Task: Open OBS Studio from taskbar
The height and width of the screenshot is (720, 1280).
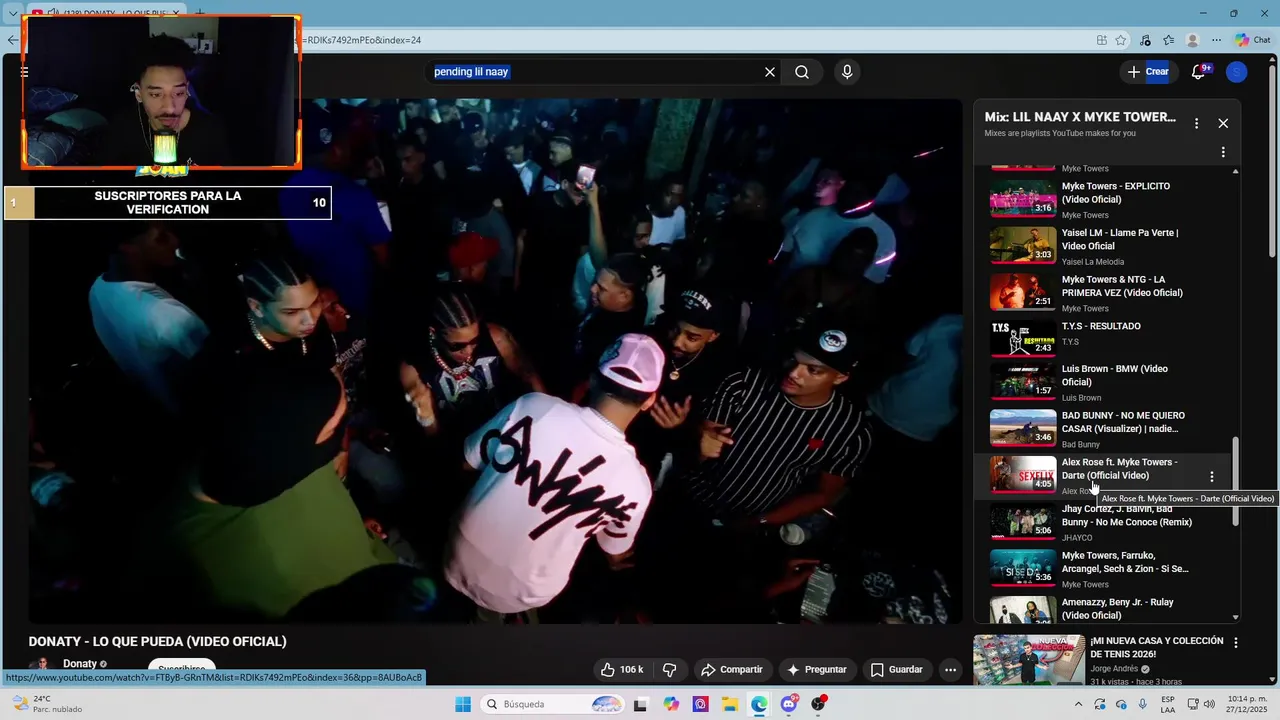Action: point(819,704)
